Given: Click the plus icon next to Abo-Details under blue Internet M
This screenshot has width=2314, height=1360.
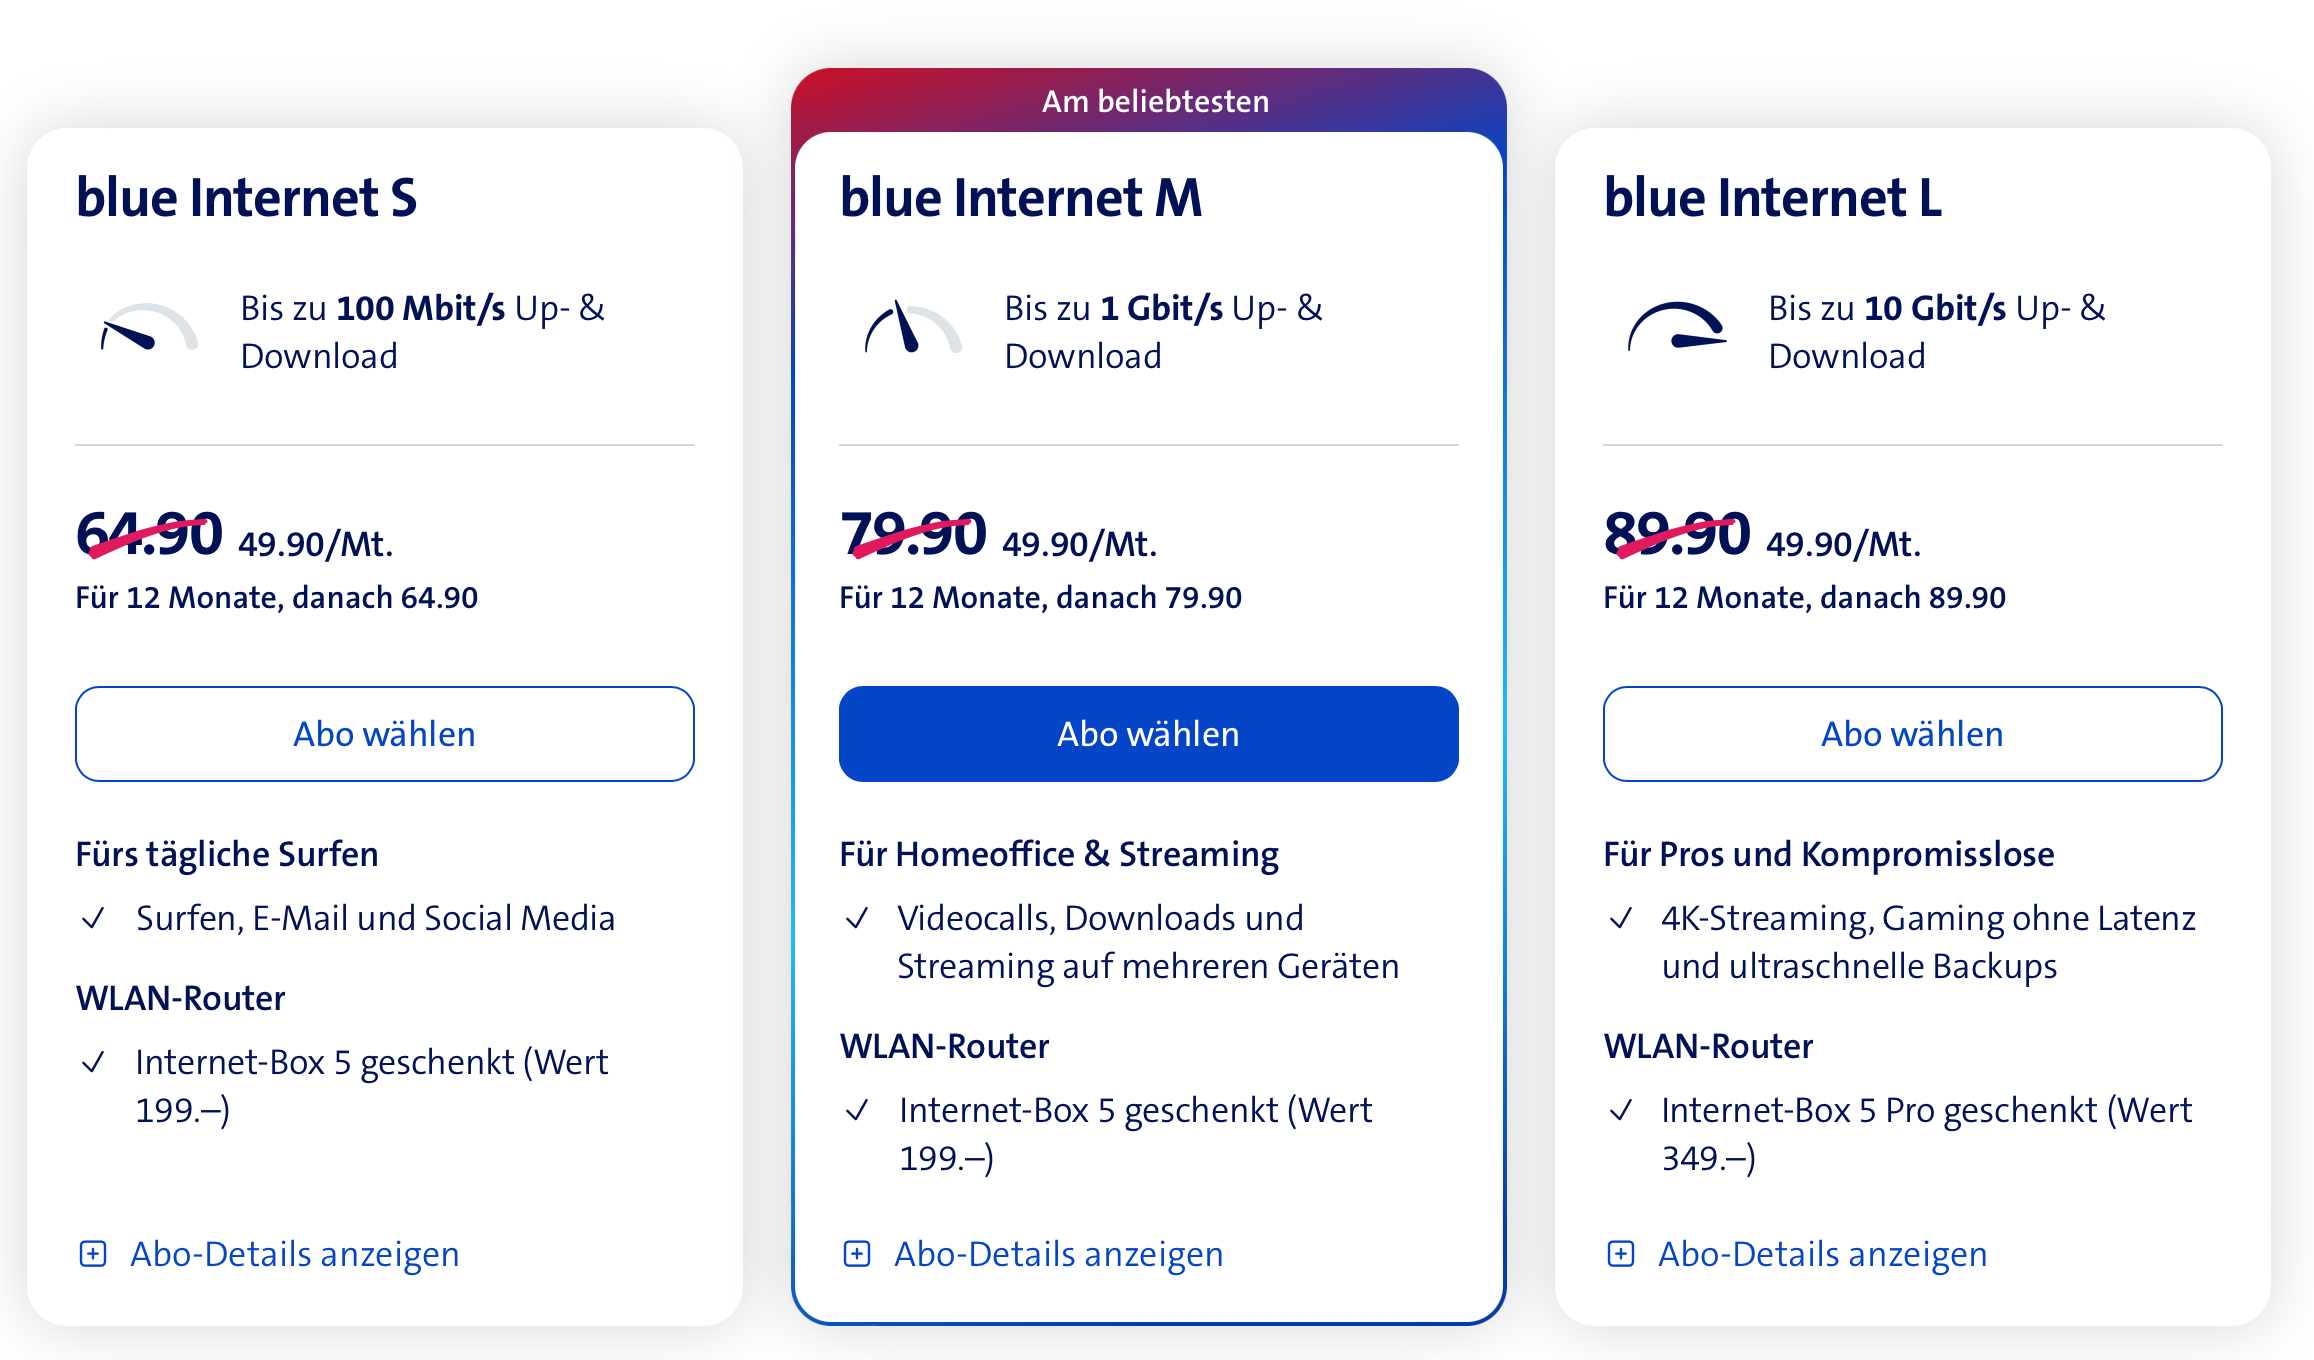Looking at the screenshot, I should (857, 1253).
